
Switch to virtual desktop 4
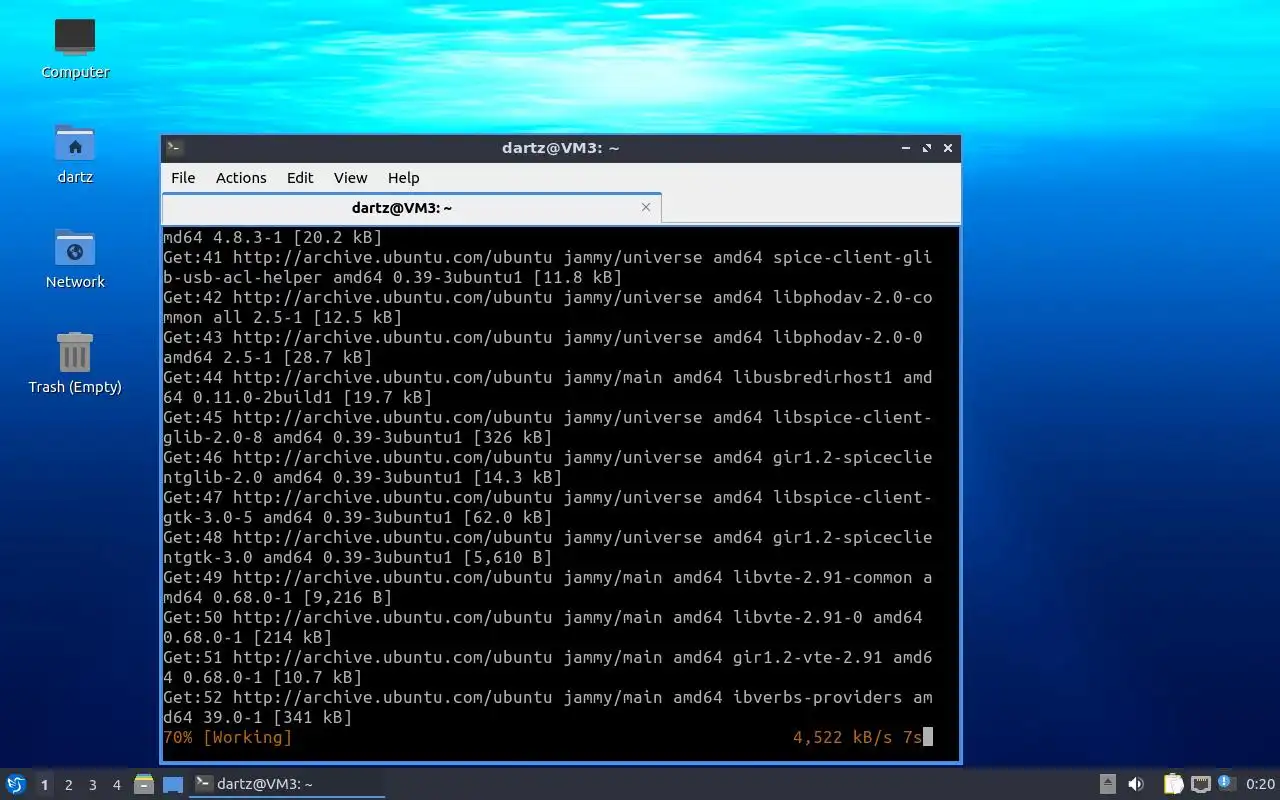click(116, 785)
